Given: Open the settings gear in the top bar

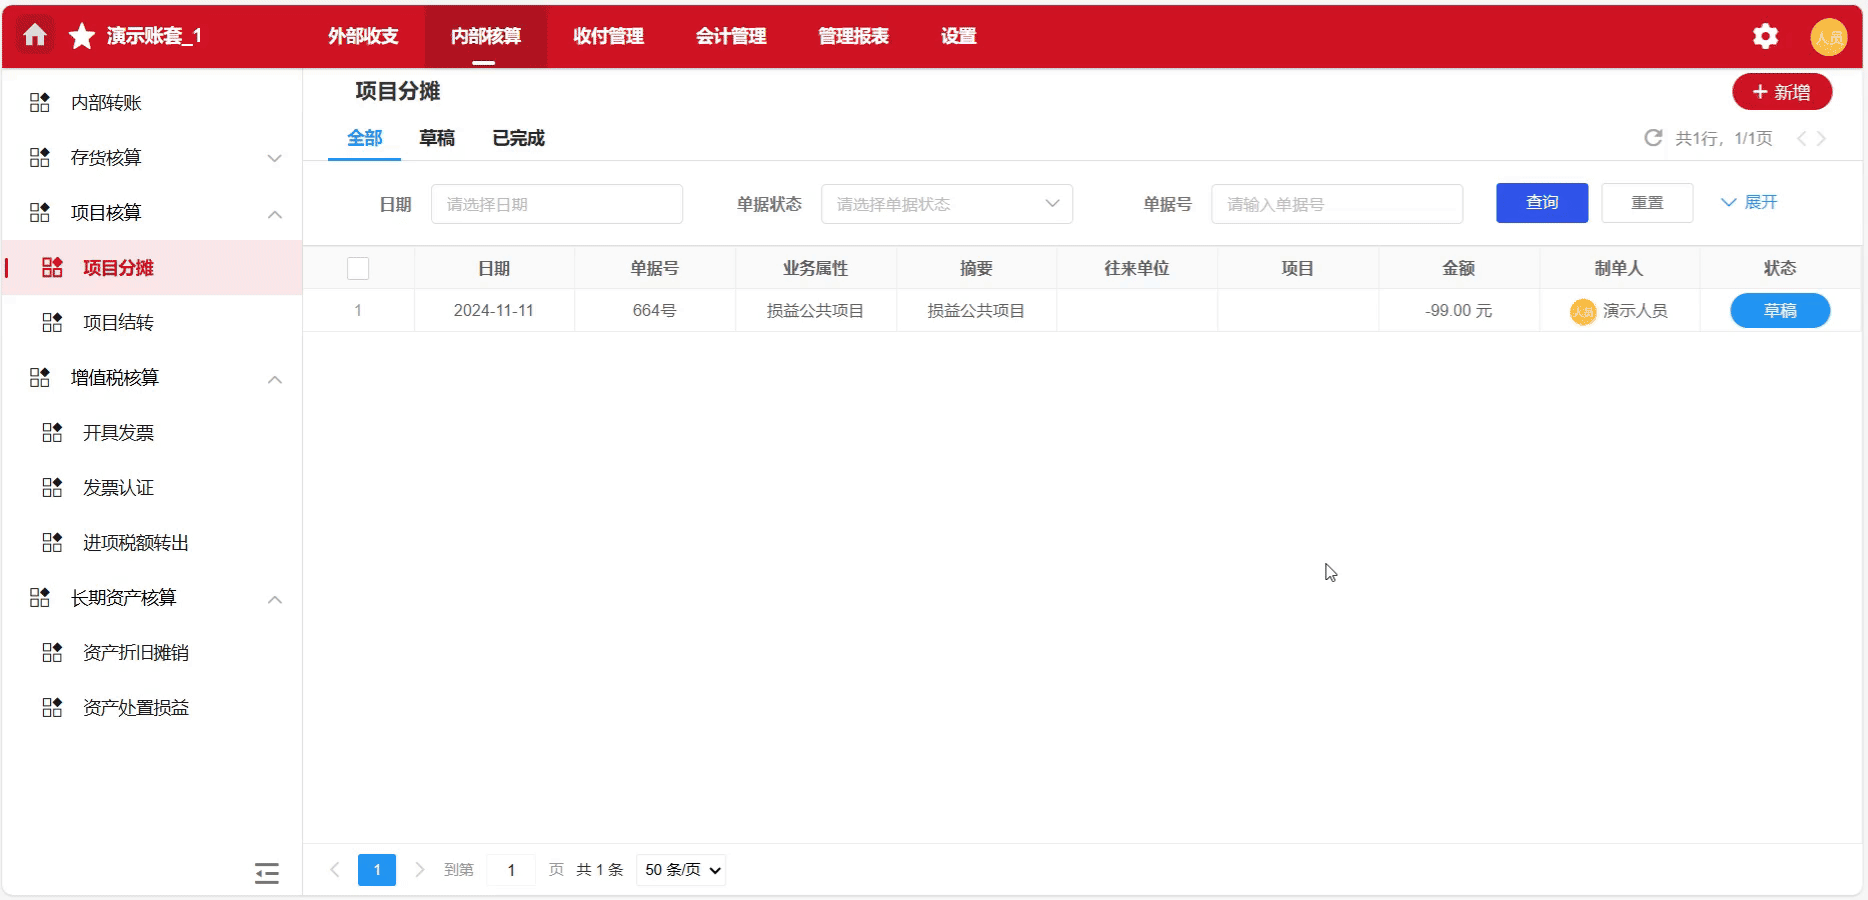Looking at the screenshot, I should point(1765,36).
